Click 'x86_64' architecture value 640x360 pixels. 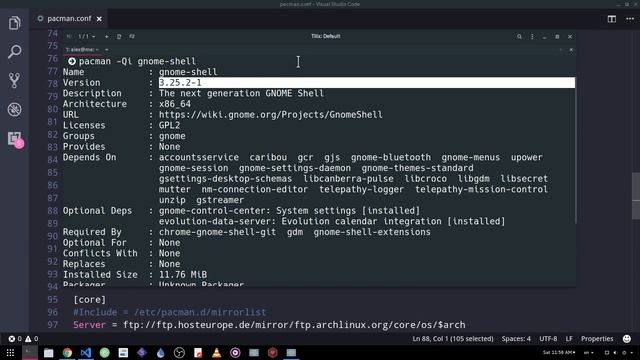[x=175, y=104]
